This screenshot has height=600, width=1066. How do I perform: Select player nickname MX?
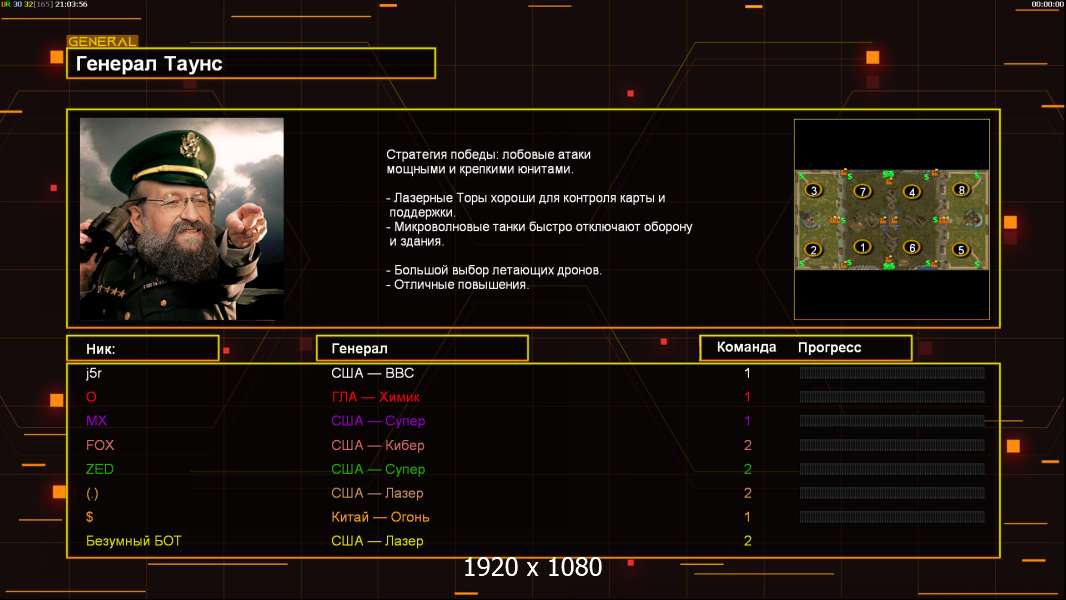coord(97,421)
